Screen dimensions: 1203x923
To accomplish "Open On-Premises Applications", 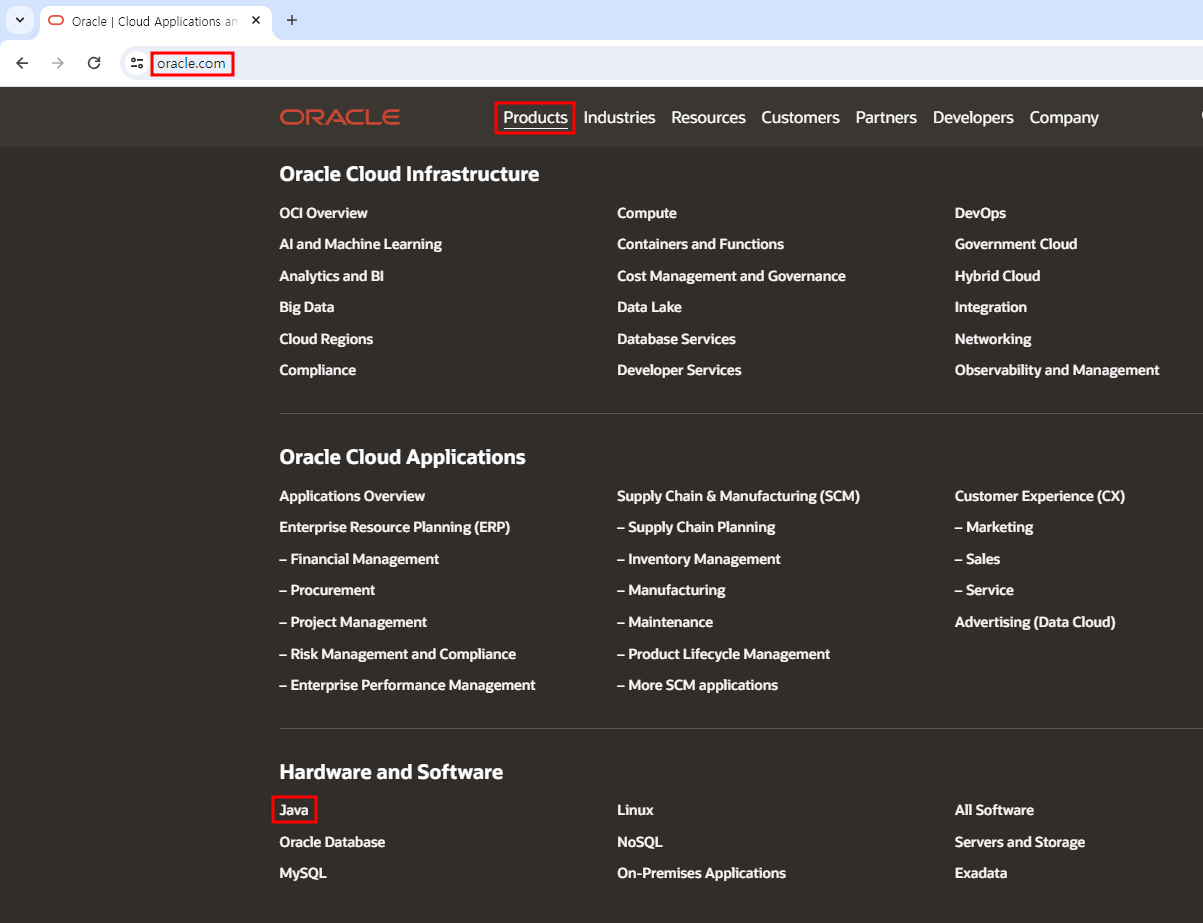I will tap(701, 873).
